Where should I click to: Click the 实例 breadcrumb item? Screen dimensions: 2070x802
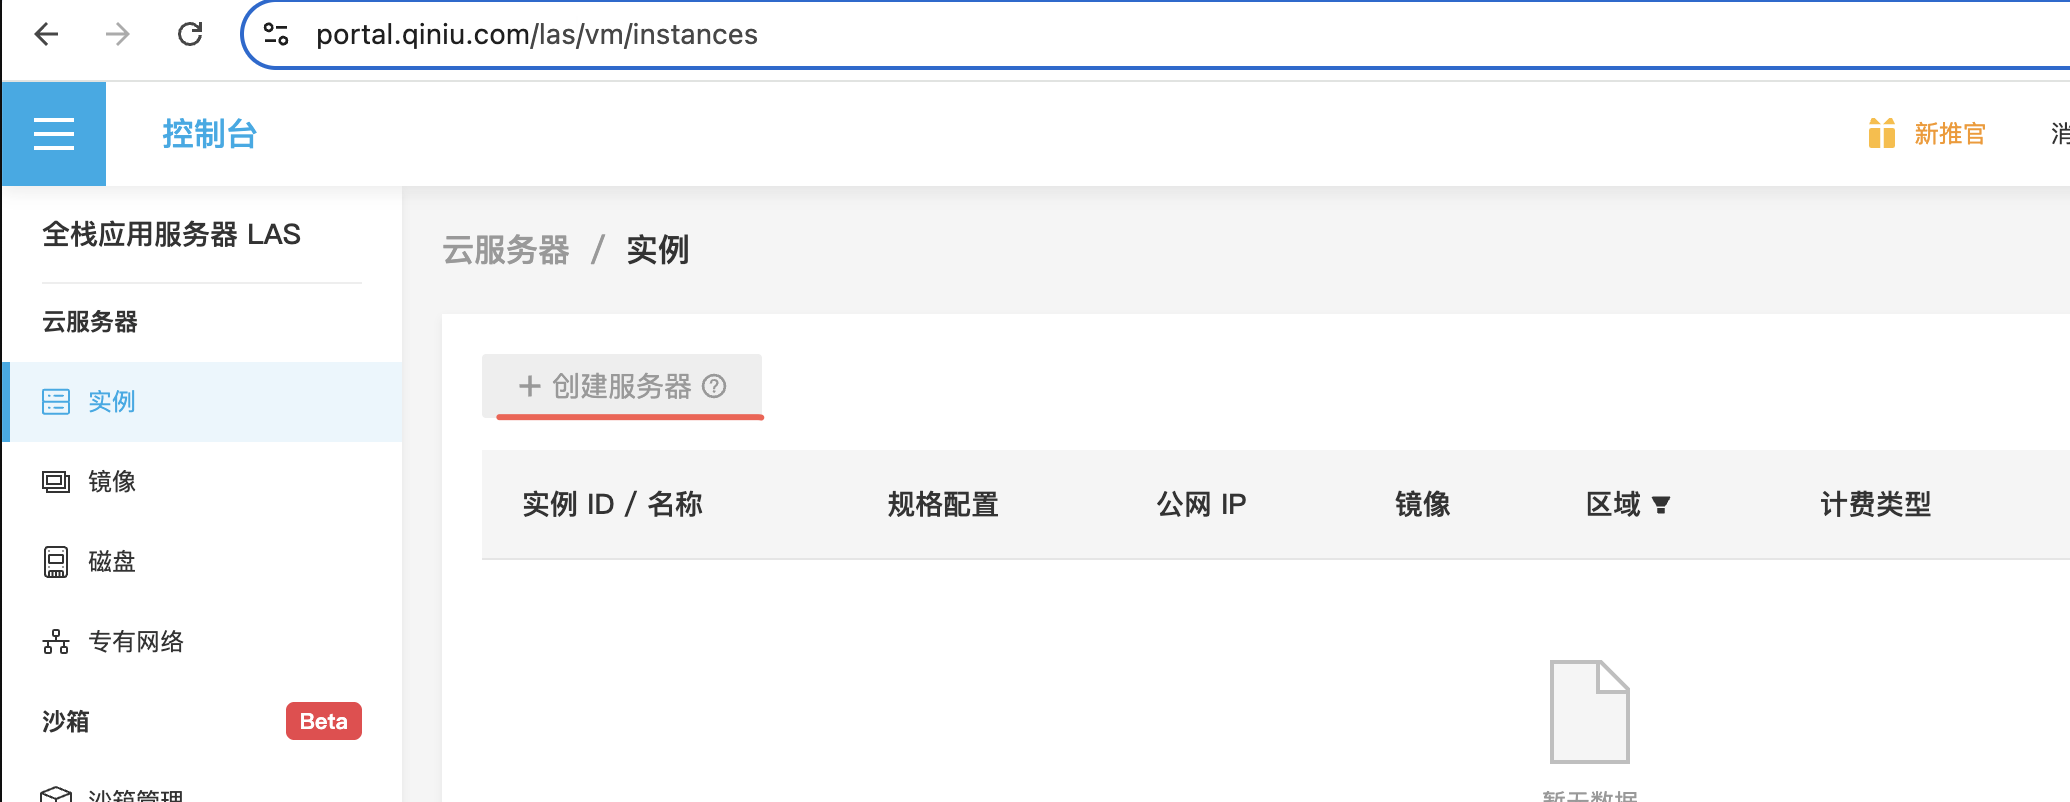tap(658, 250)
